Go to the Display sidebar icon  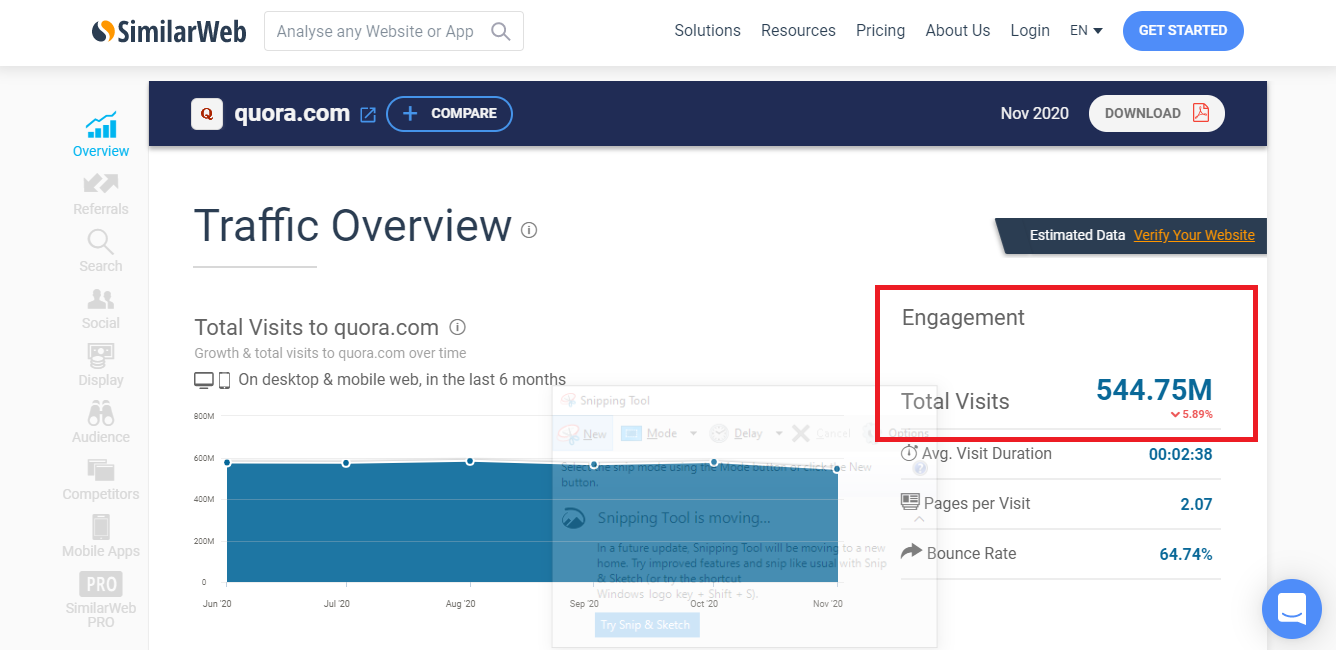101,355
